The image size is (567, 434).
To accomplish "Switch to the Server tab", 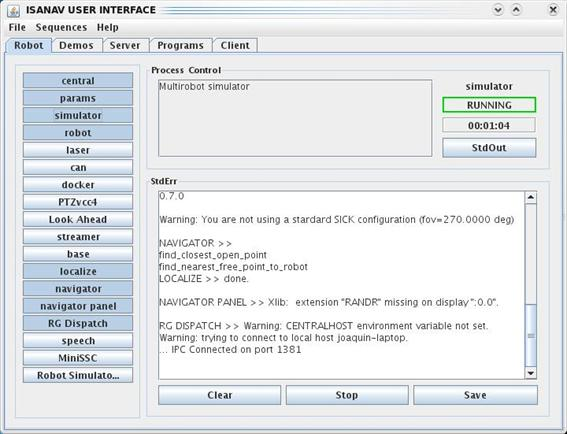I will [125, 46].
